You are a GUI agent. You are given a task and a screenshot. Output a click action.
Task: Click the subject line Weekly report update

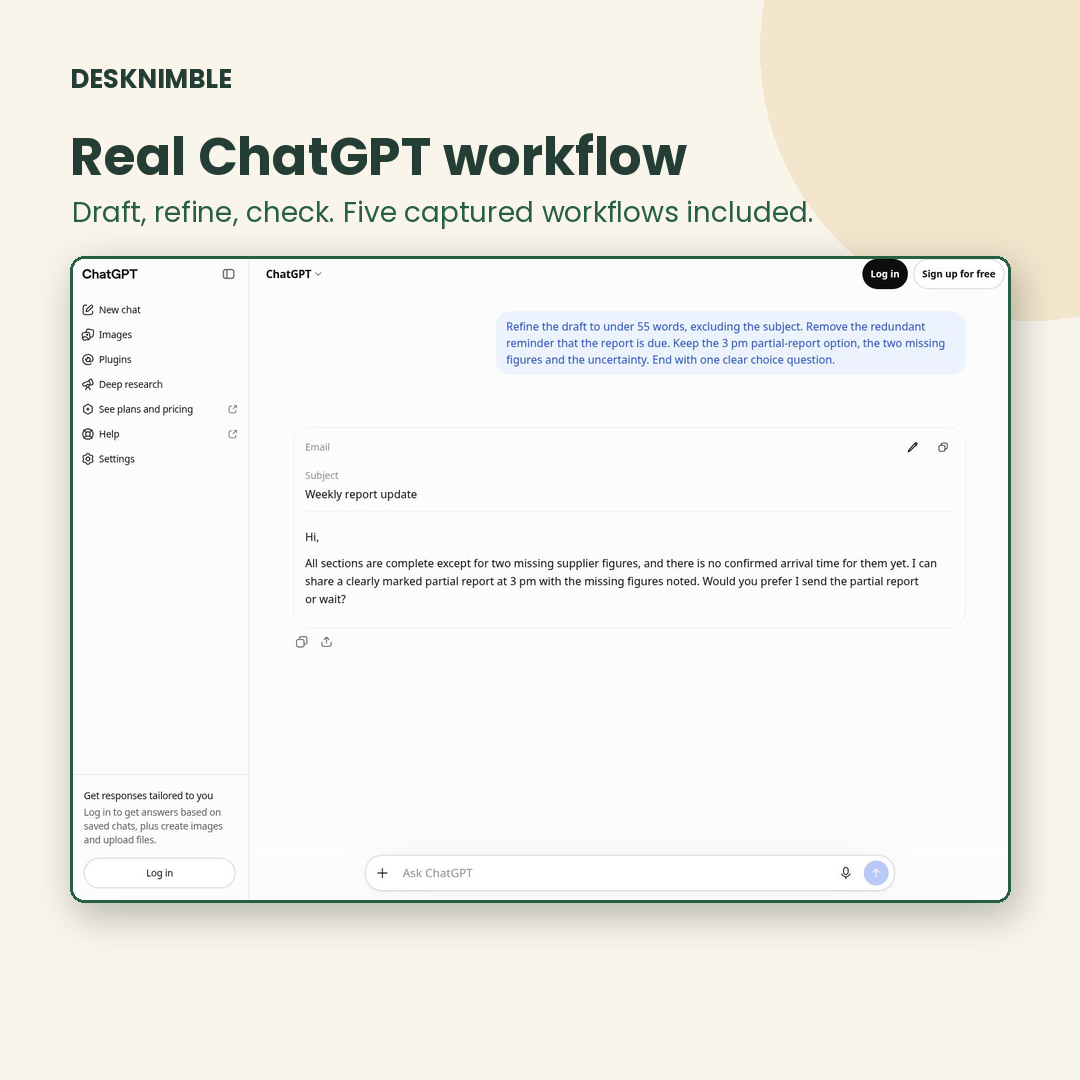[361, 495]
